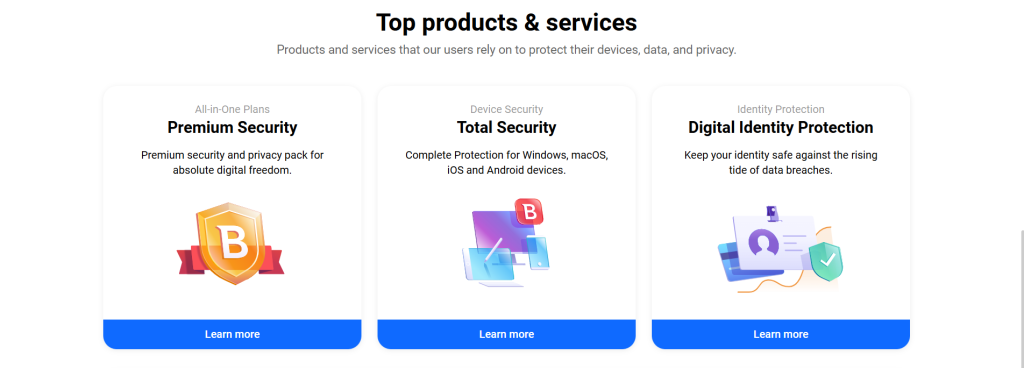Screen dimensions: 1024x368
Task: Select the Total Security title
Action: (507, 127)
